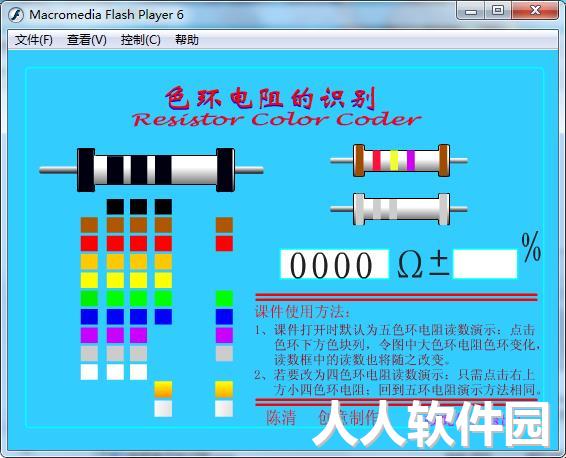The width and height of the screenshot is (566, 458).
Task: Click the Flash Player icon in title bar
Action: pos(16,15)
